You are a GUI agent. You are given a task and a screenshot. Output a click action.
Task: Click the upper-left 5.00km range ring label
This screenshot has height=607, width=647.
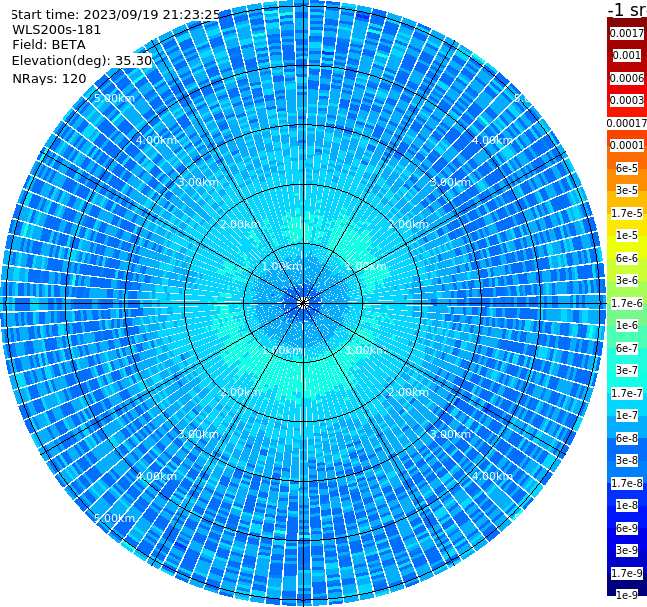click(x=114, y=98)
